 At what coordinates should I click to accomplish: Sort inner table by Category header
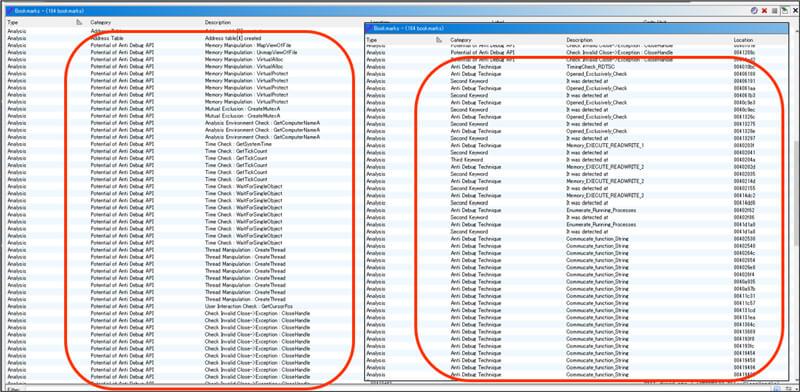coord(461,40)
